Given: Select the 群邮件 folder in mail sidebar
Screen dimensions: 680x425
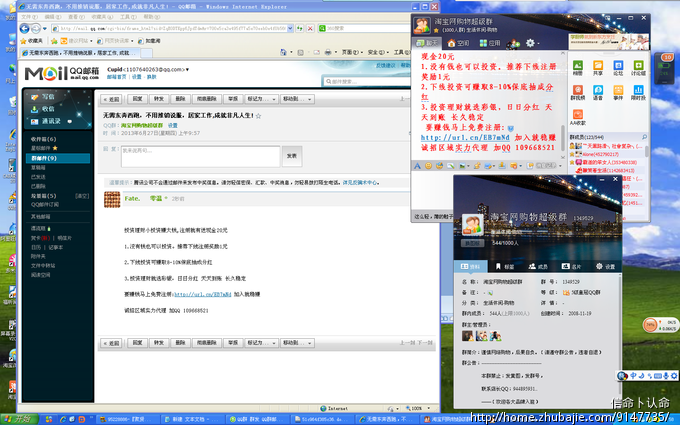Looking at the screenshot, I should [40, 158].
